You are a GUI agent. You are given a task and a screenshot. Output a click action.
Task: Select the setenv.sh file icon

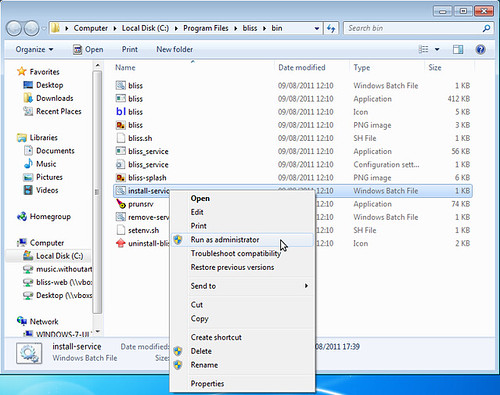120,230
